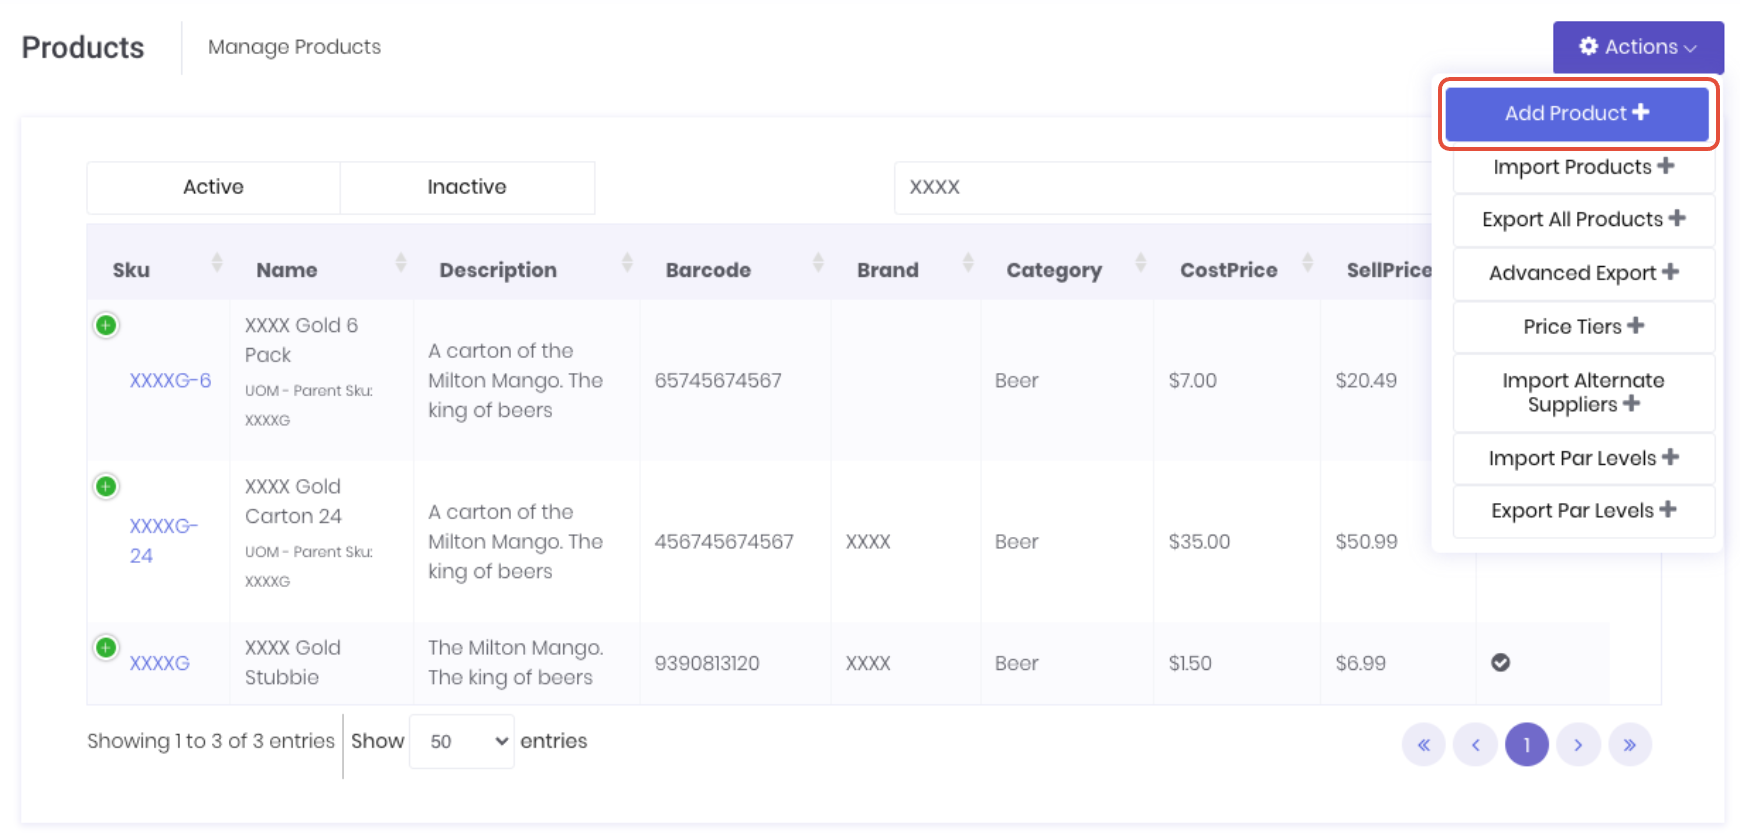Sort table by Sku column arrows

pyautogui.click(x=217, y=263)
